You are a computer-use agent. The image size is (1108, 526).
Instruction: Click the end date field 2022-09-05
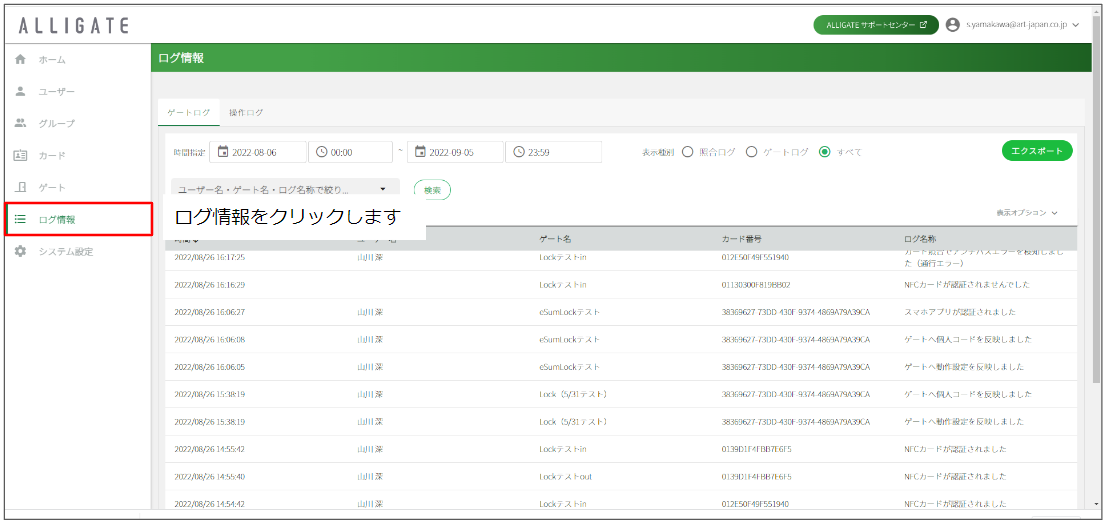pos(456,152)
